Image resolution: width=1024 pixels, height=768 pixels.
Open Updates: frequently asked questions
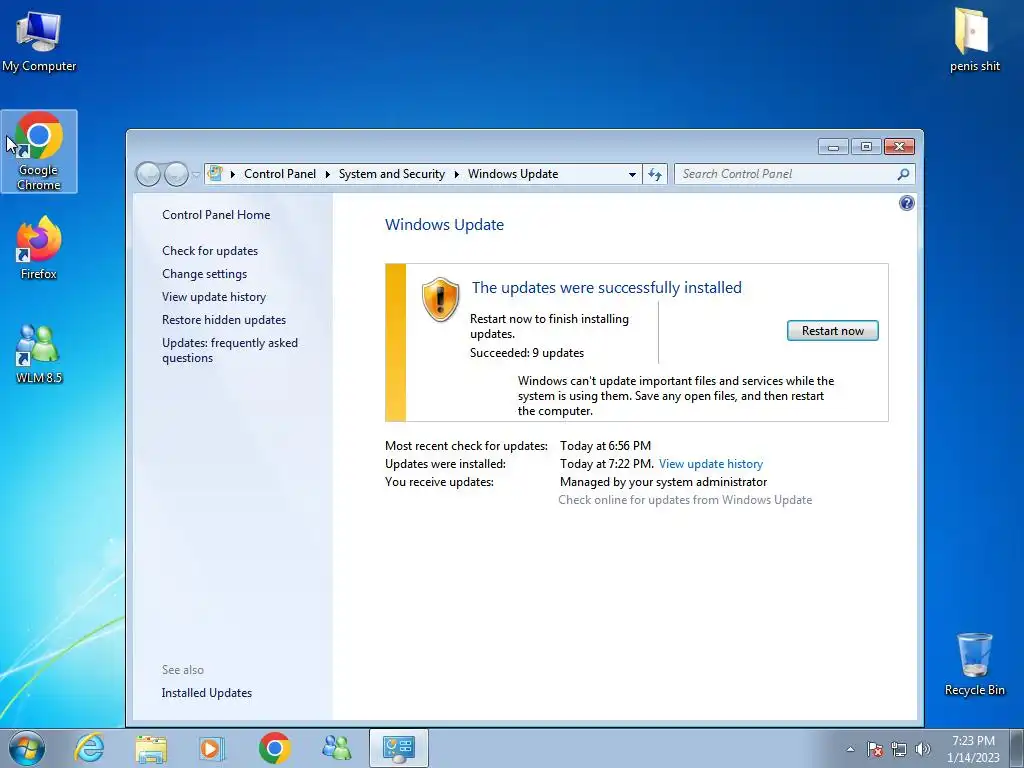point(230,350)
